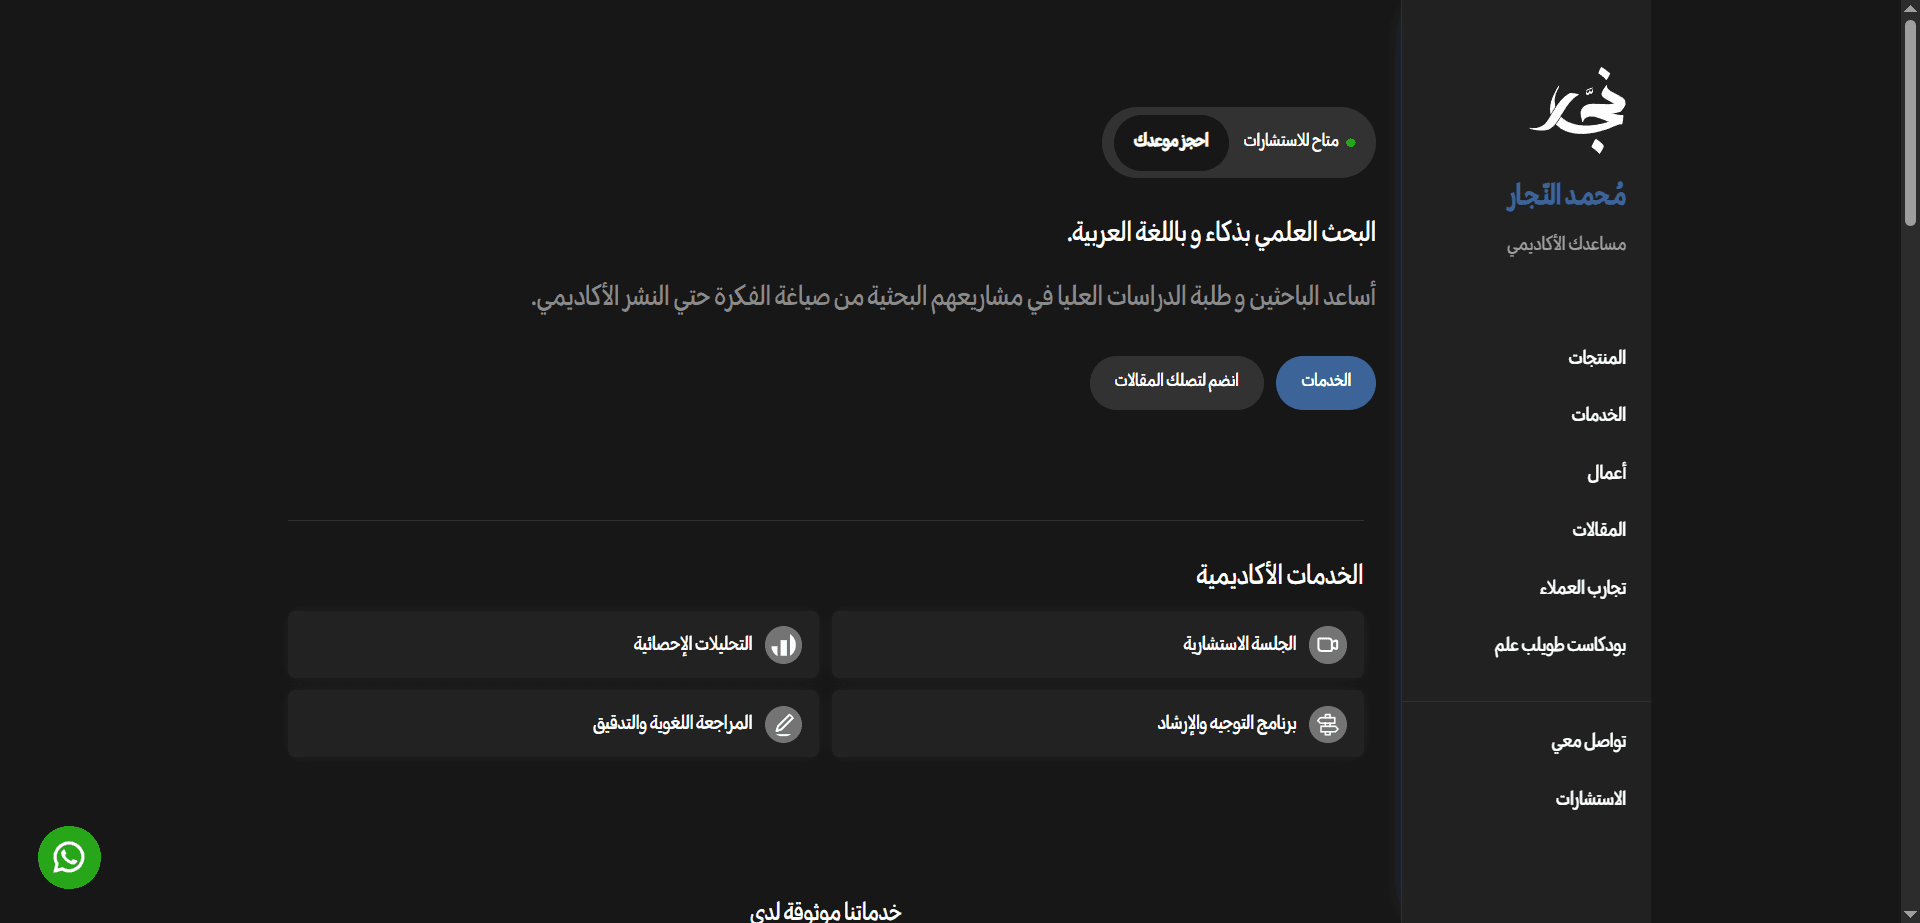Open بودكاست طويلب علم sidebar link
Viewport: 1920px width, 923px height.
tap(1560, 646)
